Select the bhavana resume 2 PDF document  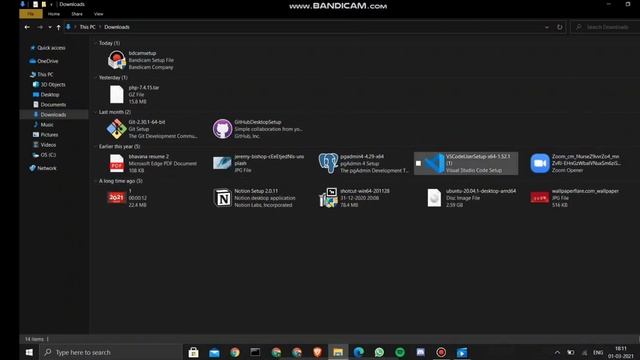(152, 163)
